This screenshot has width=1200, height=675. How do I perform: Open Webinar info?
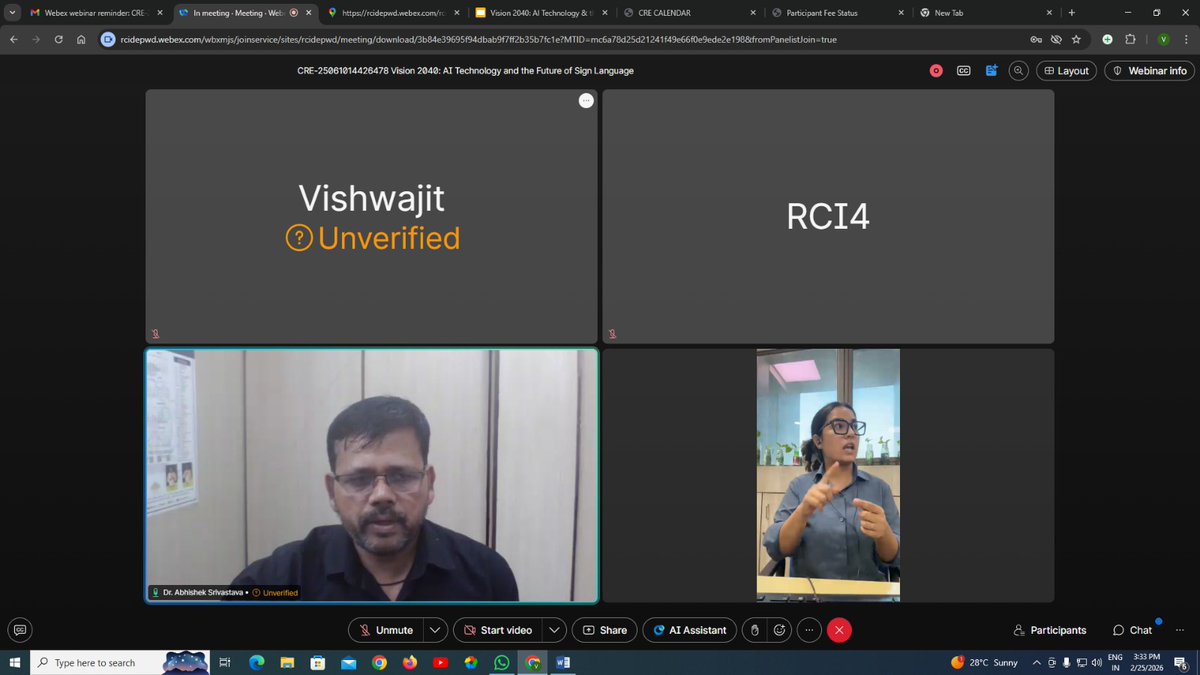(1149, 71)
